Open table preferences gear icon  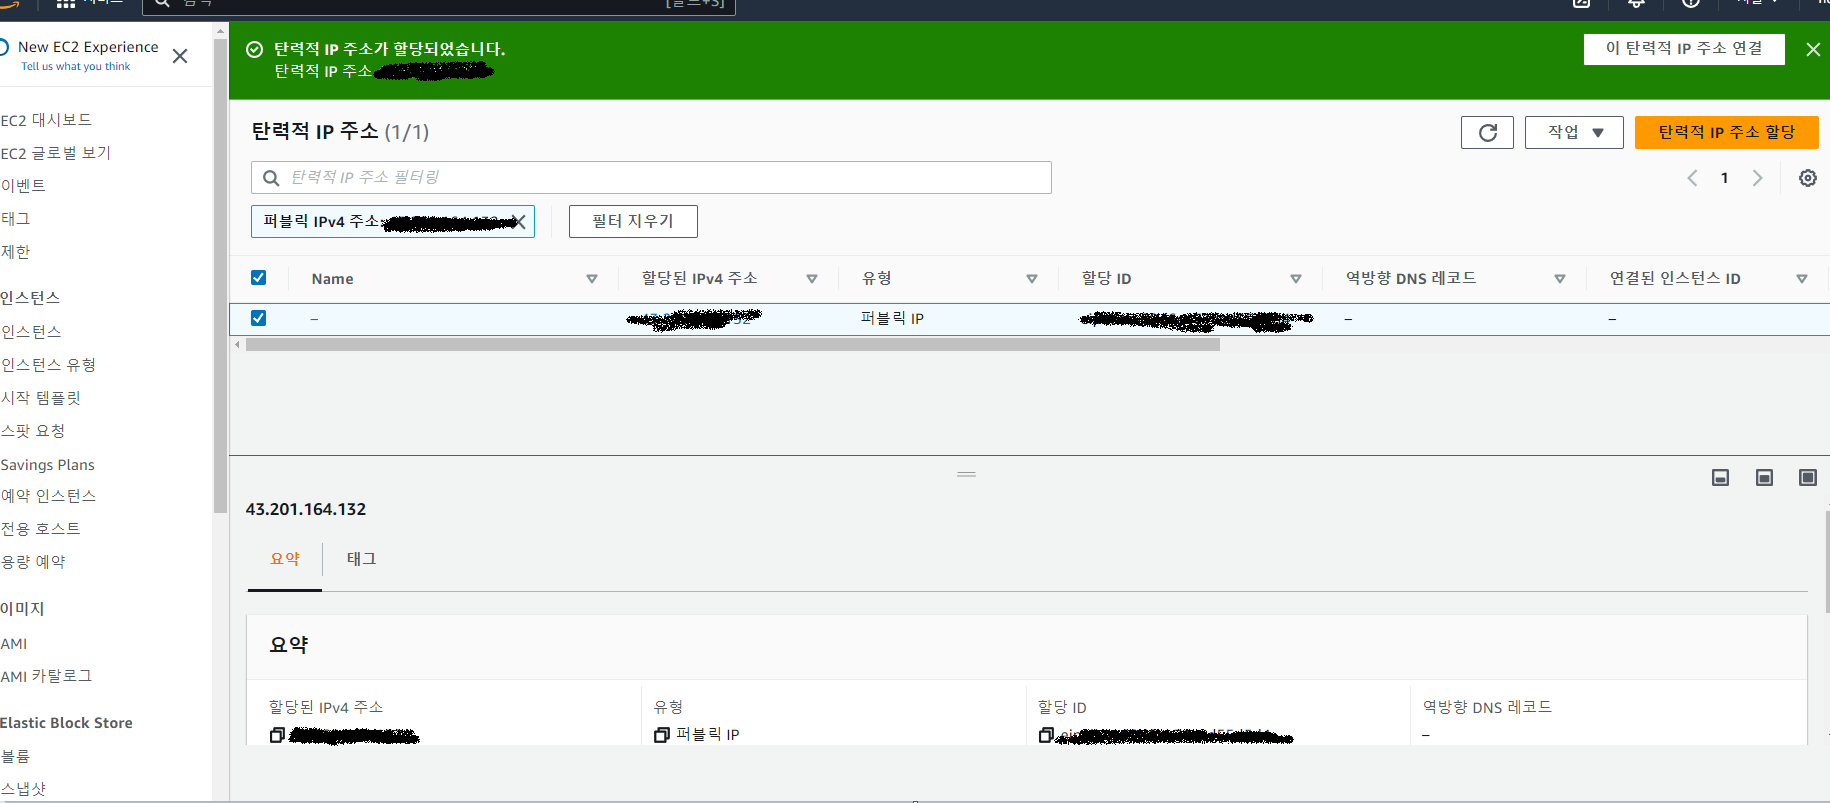pos(1808,178)
